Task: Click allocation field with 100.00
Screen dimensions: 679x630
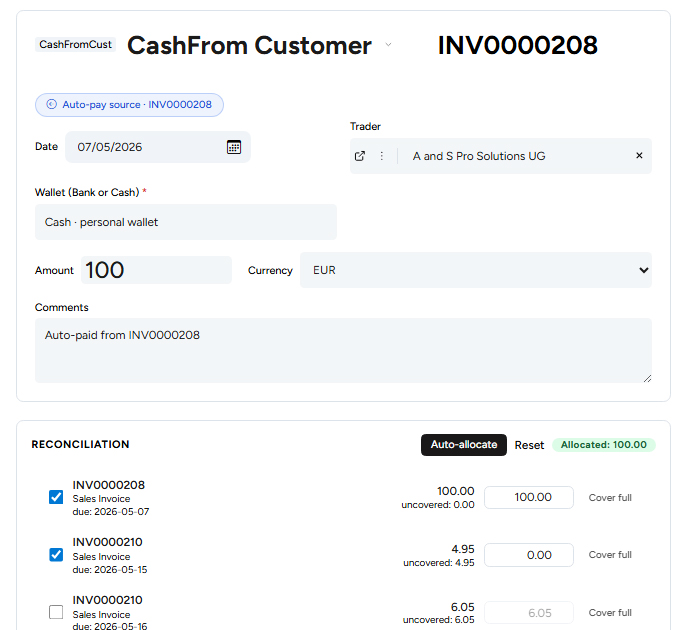Action: coord(529,497)
